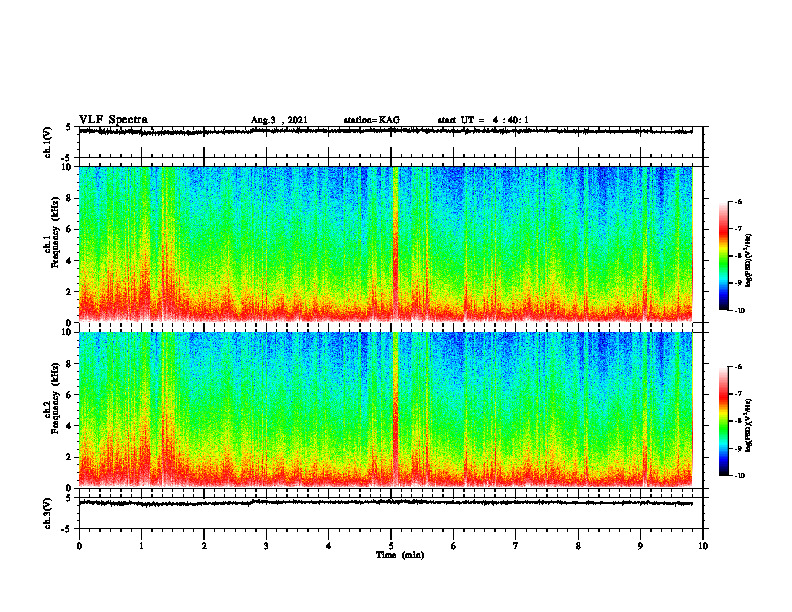
Task: Click the "3" tick on the Time axis
Action: pos(266,546)
